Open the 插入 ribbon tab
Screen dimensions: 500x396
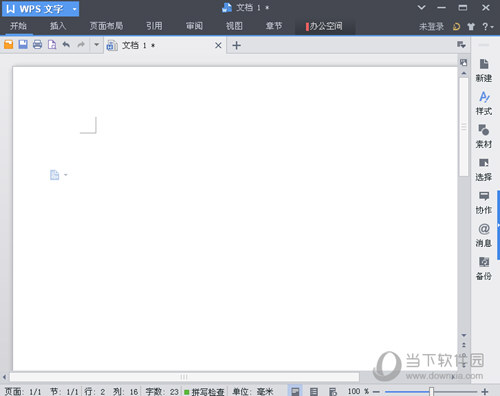pos(58,26)
